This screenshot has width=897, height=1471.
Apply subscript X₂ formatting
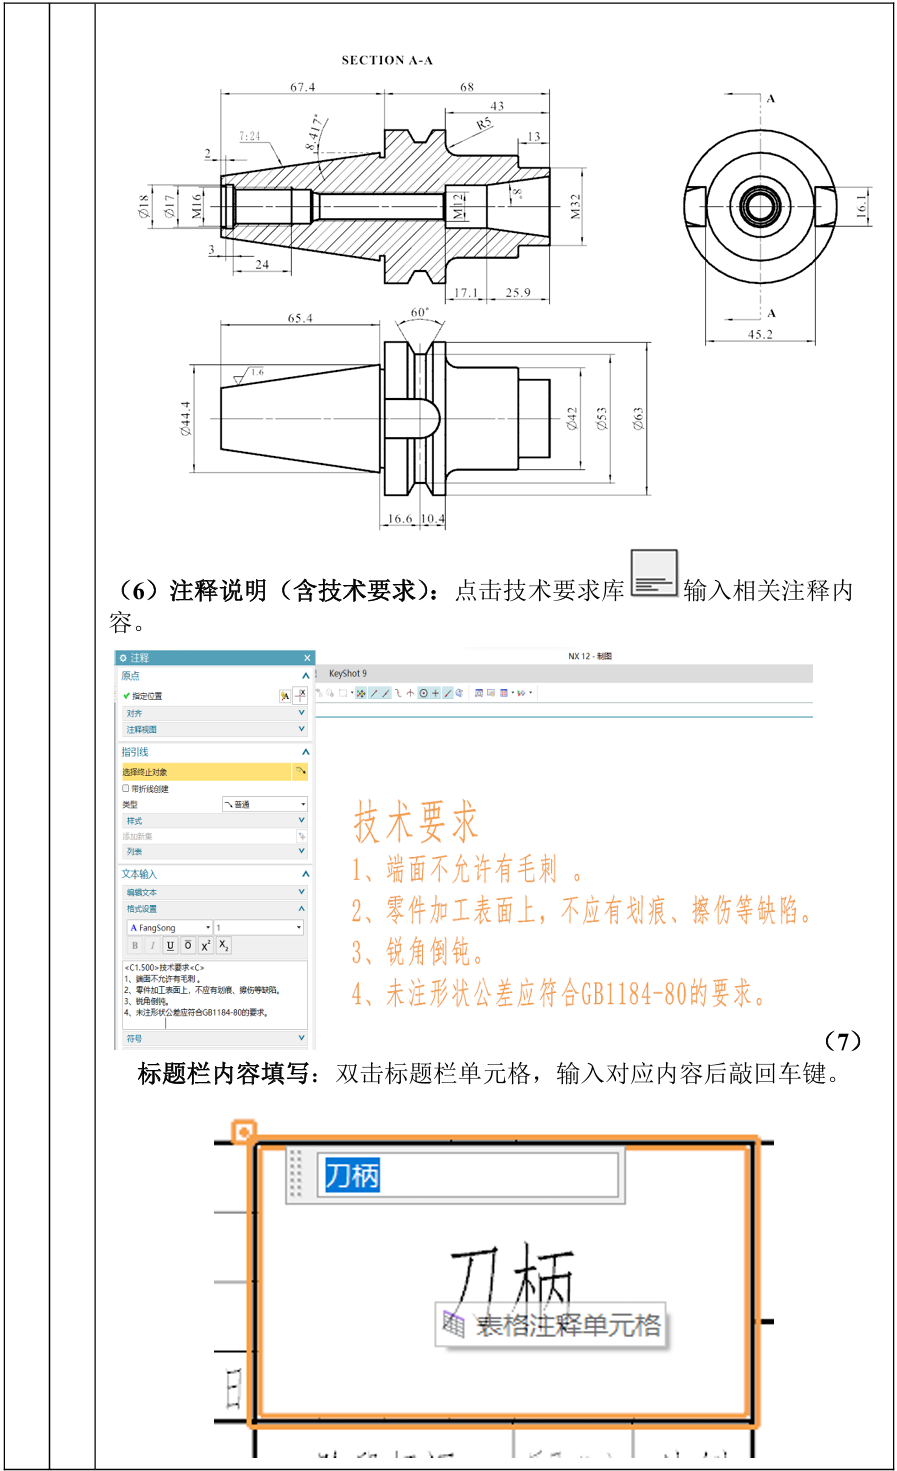tap(223, 945)
